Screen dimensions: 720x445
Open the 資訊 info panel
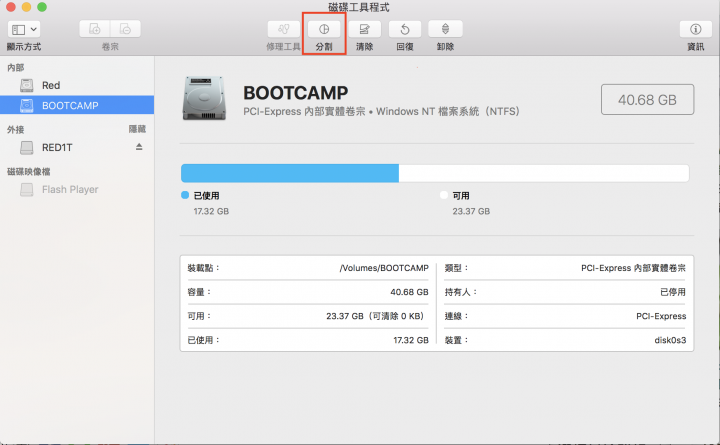(x=696, y=29)
